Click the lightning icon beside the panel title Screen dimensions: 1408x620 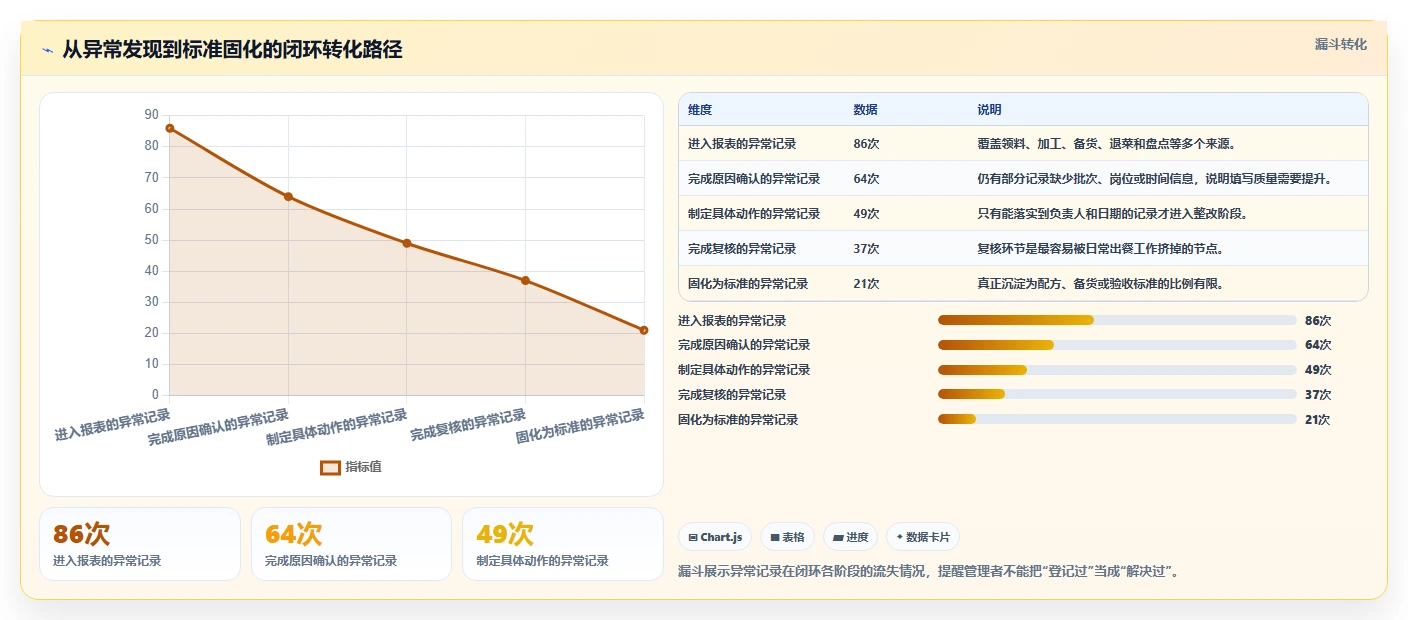pyautogui.click(x=48, y=50)
